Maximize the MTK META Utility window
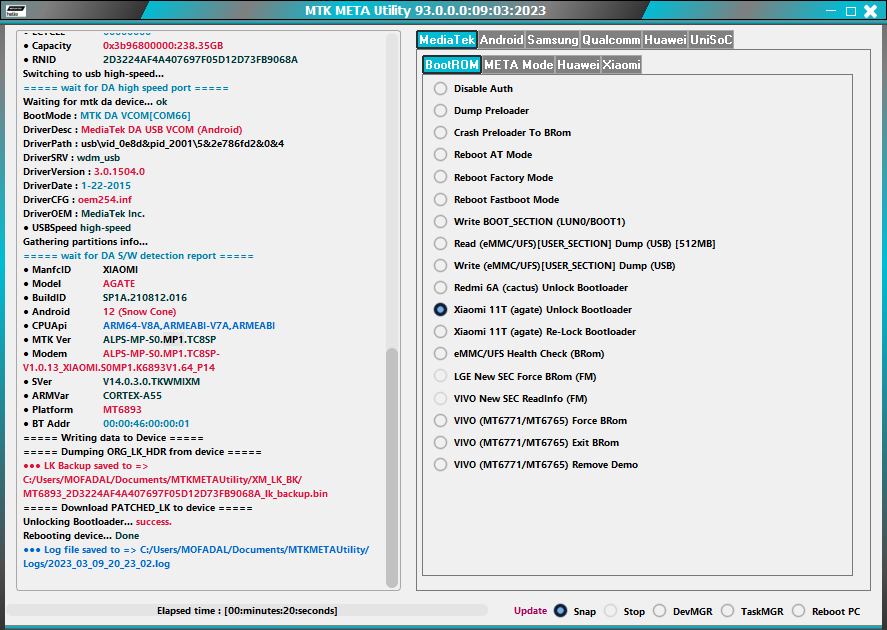The width and height of the screenshot is (887, 630). [851, 11]
